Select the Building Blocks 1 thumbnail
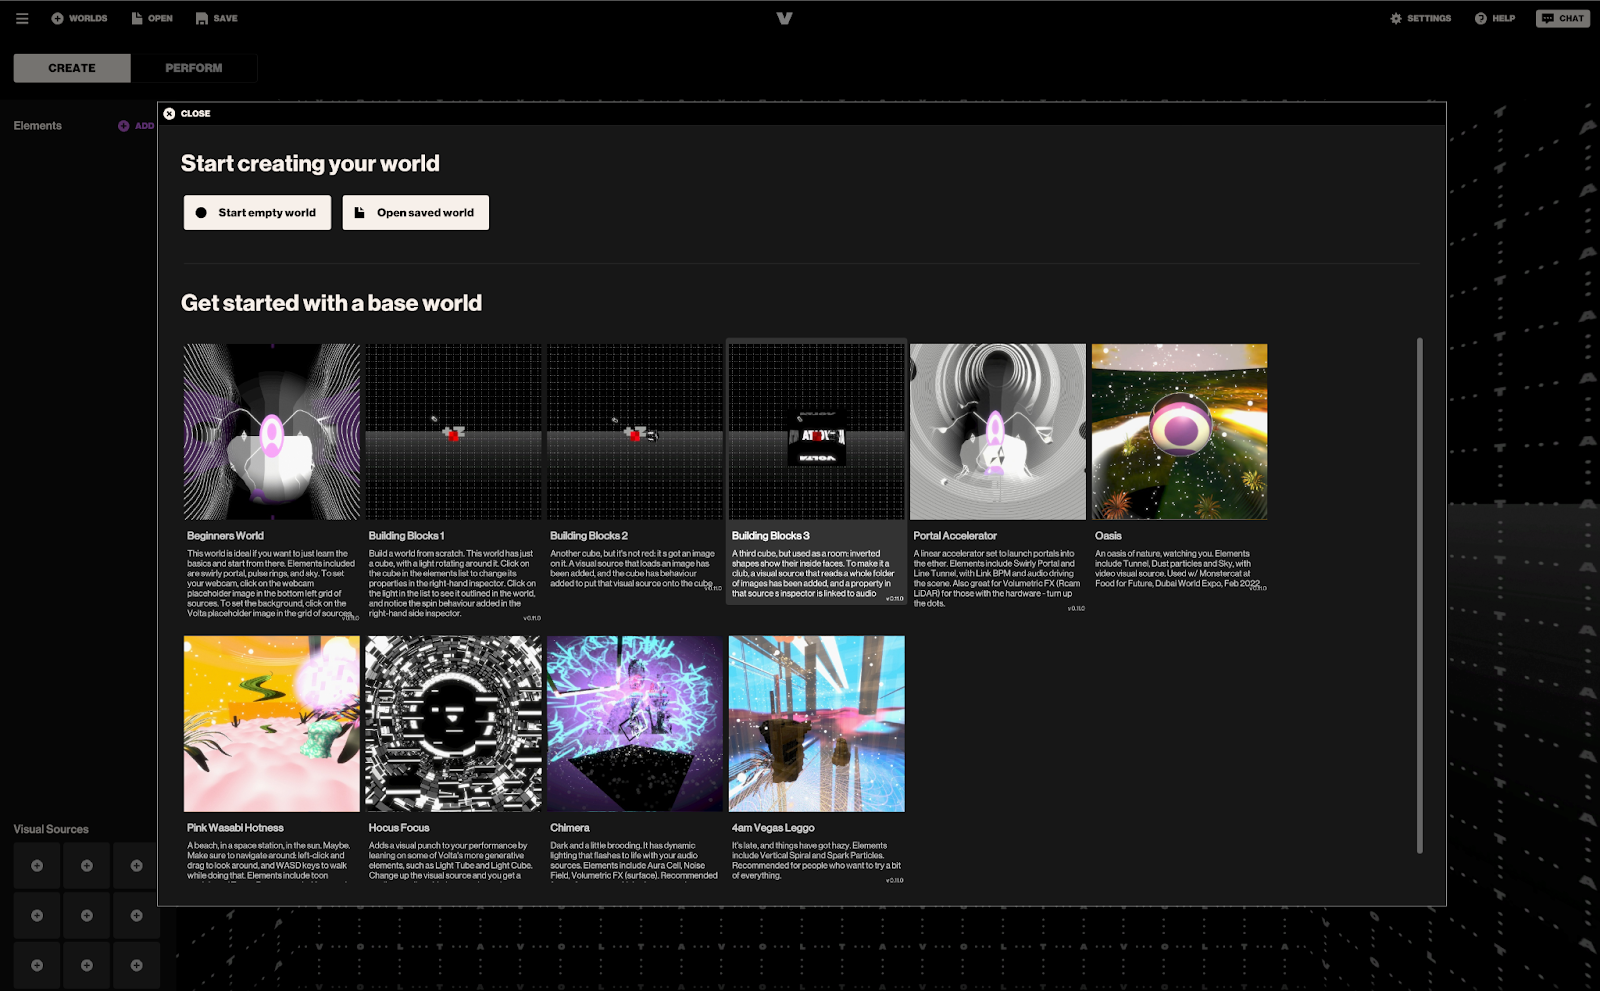Viewport: 1600px width, 991px height. (453, 432)
